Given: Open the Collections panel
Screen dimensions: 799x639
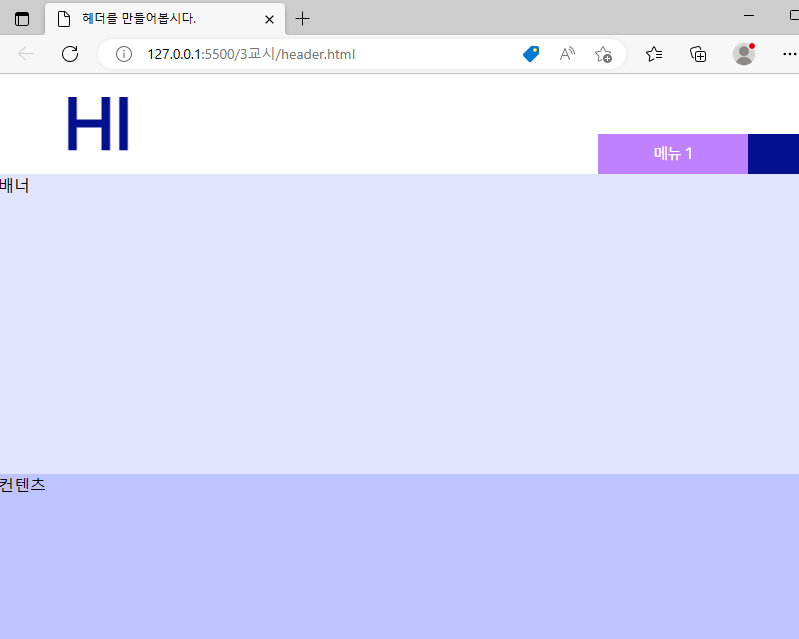Looking at the screenshot, I should pyautogui.click(x=698, y=54).
